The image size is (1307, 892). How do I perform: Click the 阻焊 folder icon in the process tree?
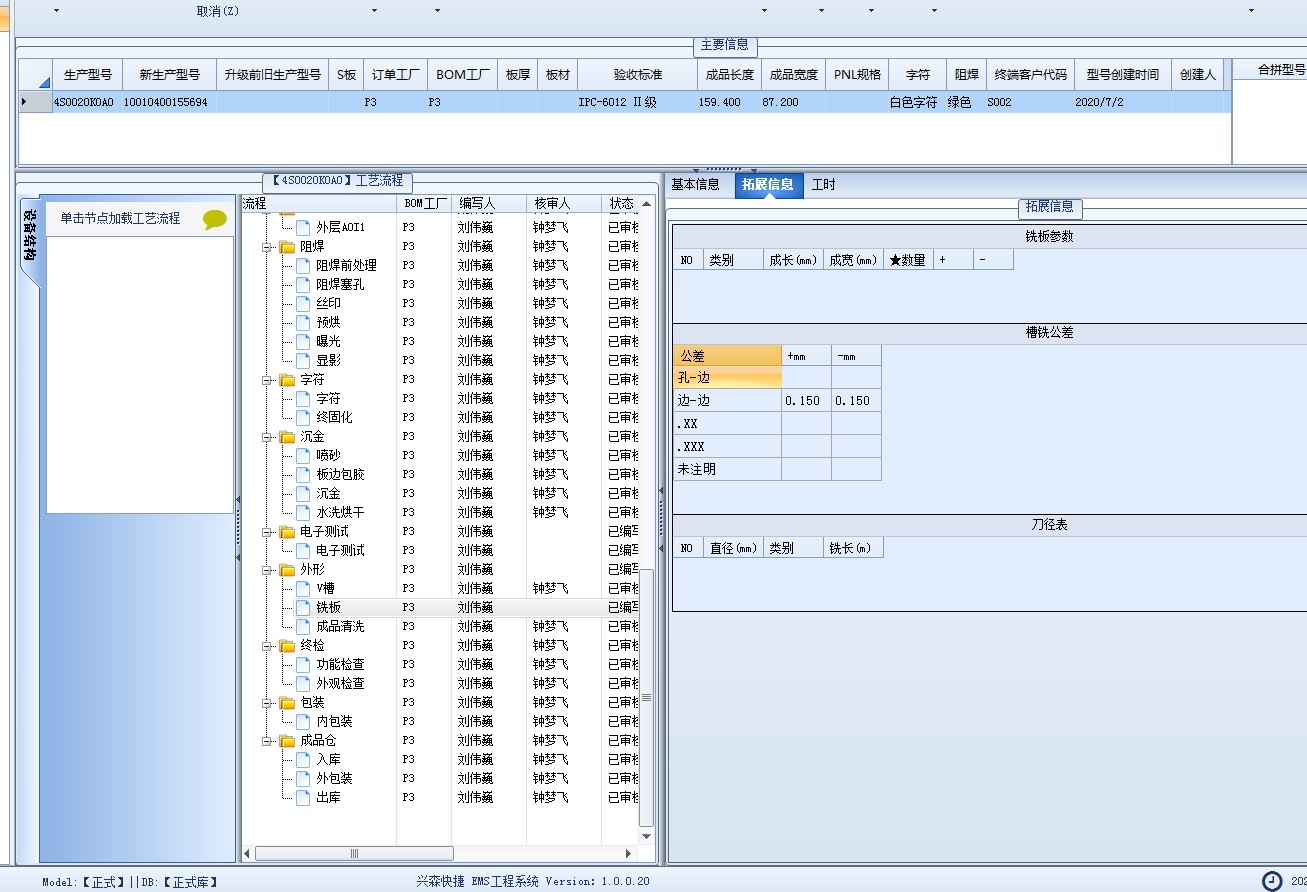[x=287, y=247]
